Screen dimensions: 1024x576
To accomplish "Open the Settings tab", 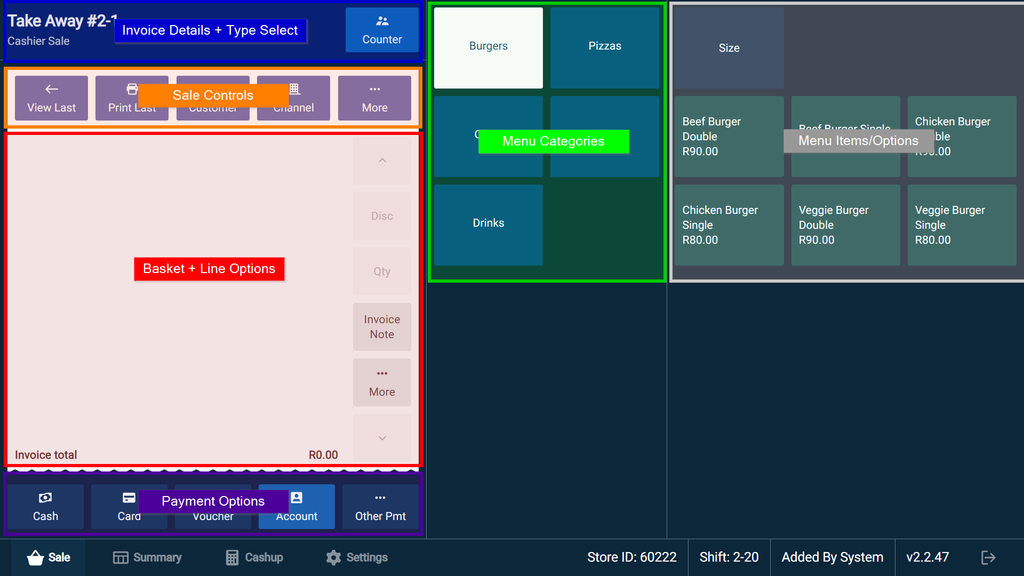I will 357,557.
